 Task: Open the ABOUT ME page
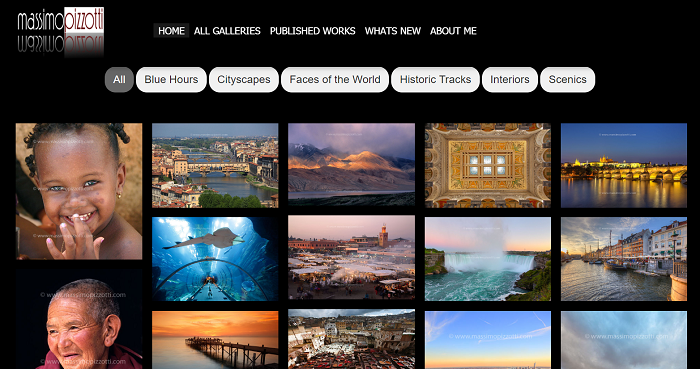coord(453,31)
